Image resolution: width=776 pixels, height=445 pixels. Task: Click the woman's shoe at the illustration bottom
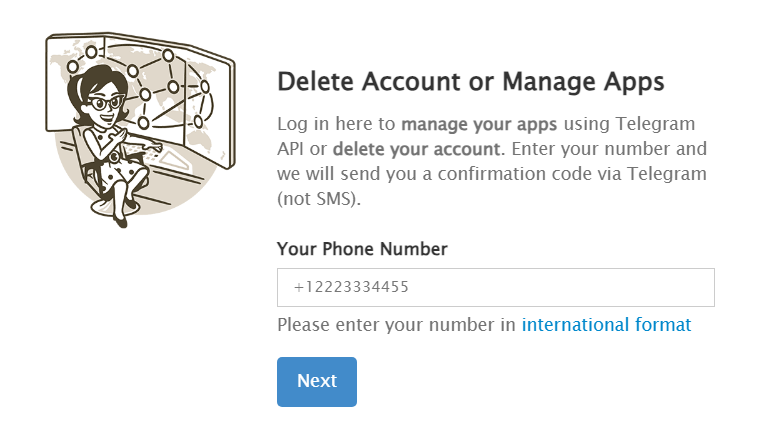tap(120, 220)
